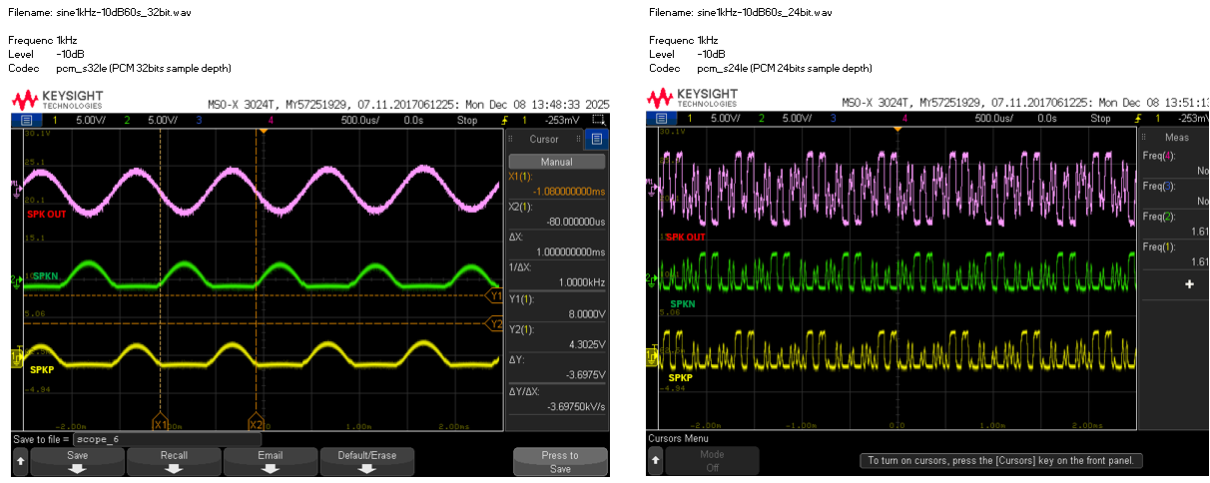This screenshot has height=483, width=1210.
Task: Toggle channel 3 on the left scope
Action: (x=199, y=118)
